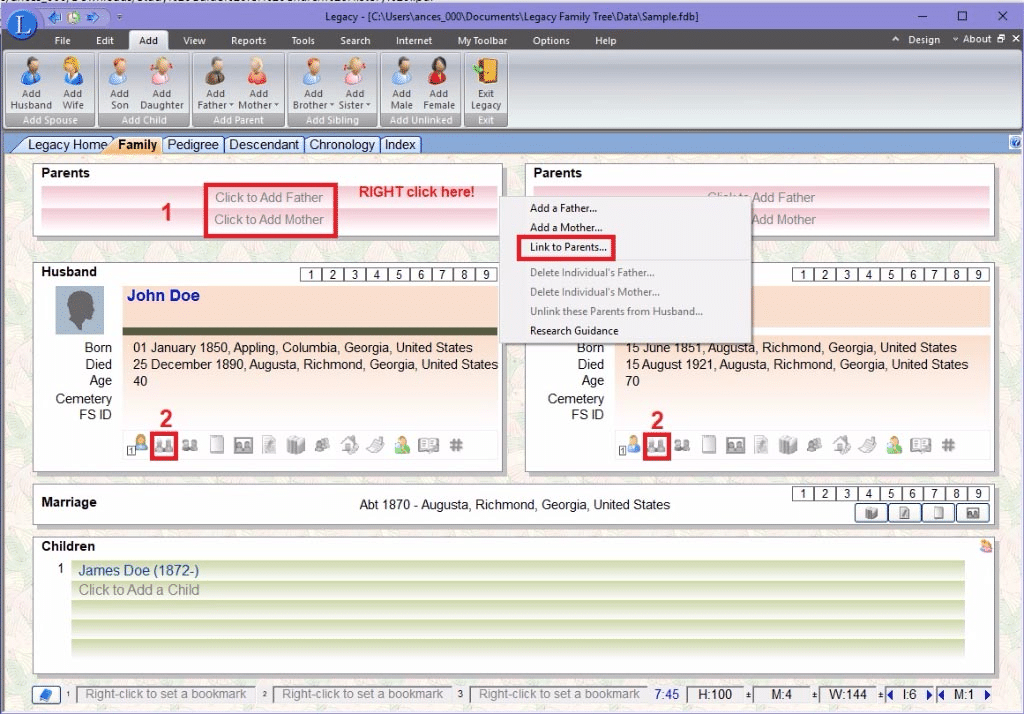Open the wife's pictures icon
The width and height of the screenshot is (1024, 714).
click(735, 446)
